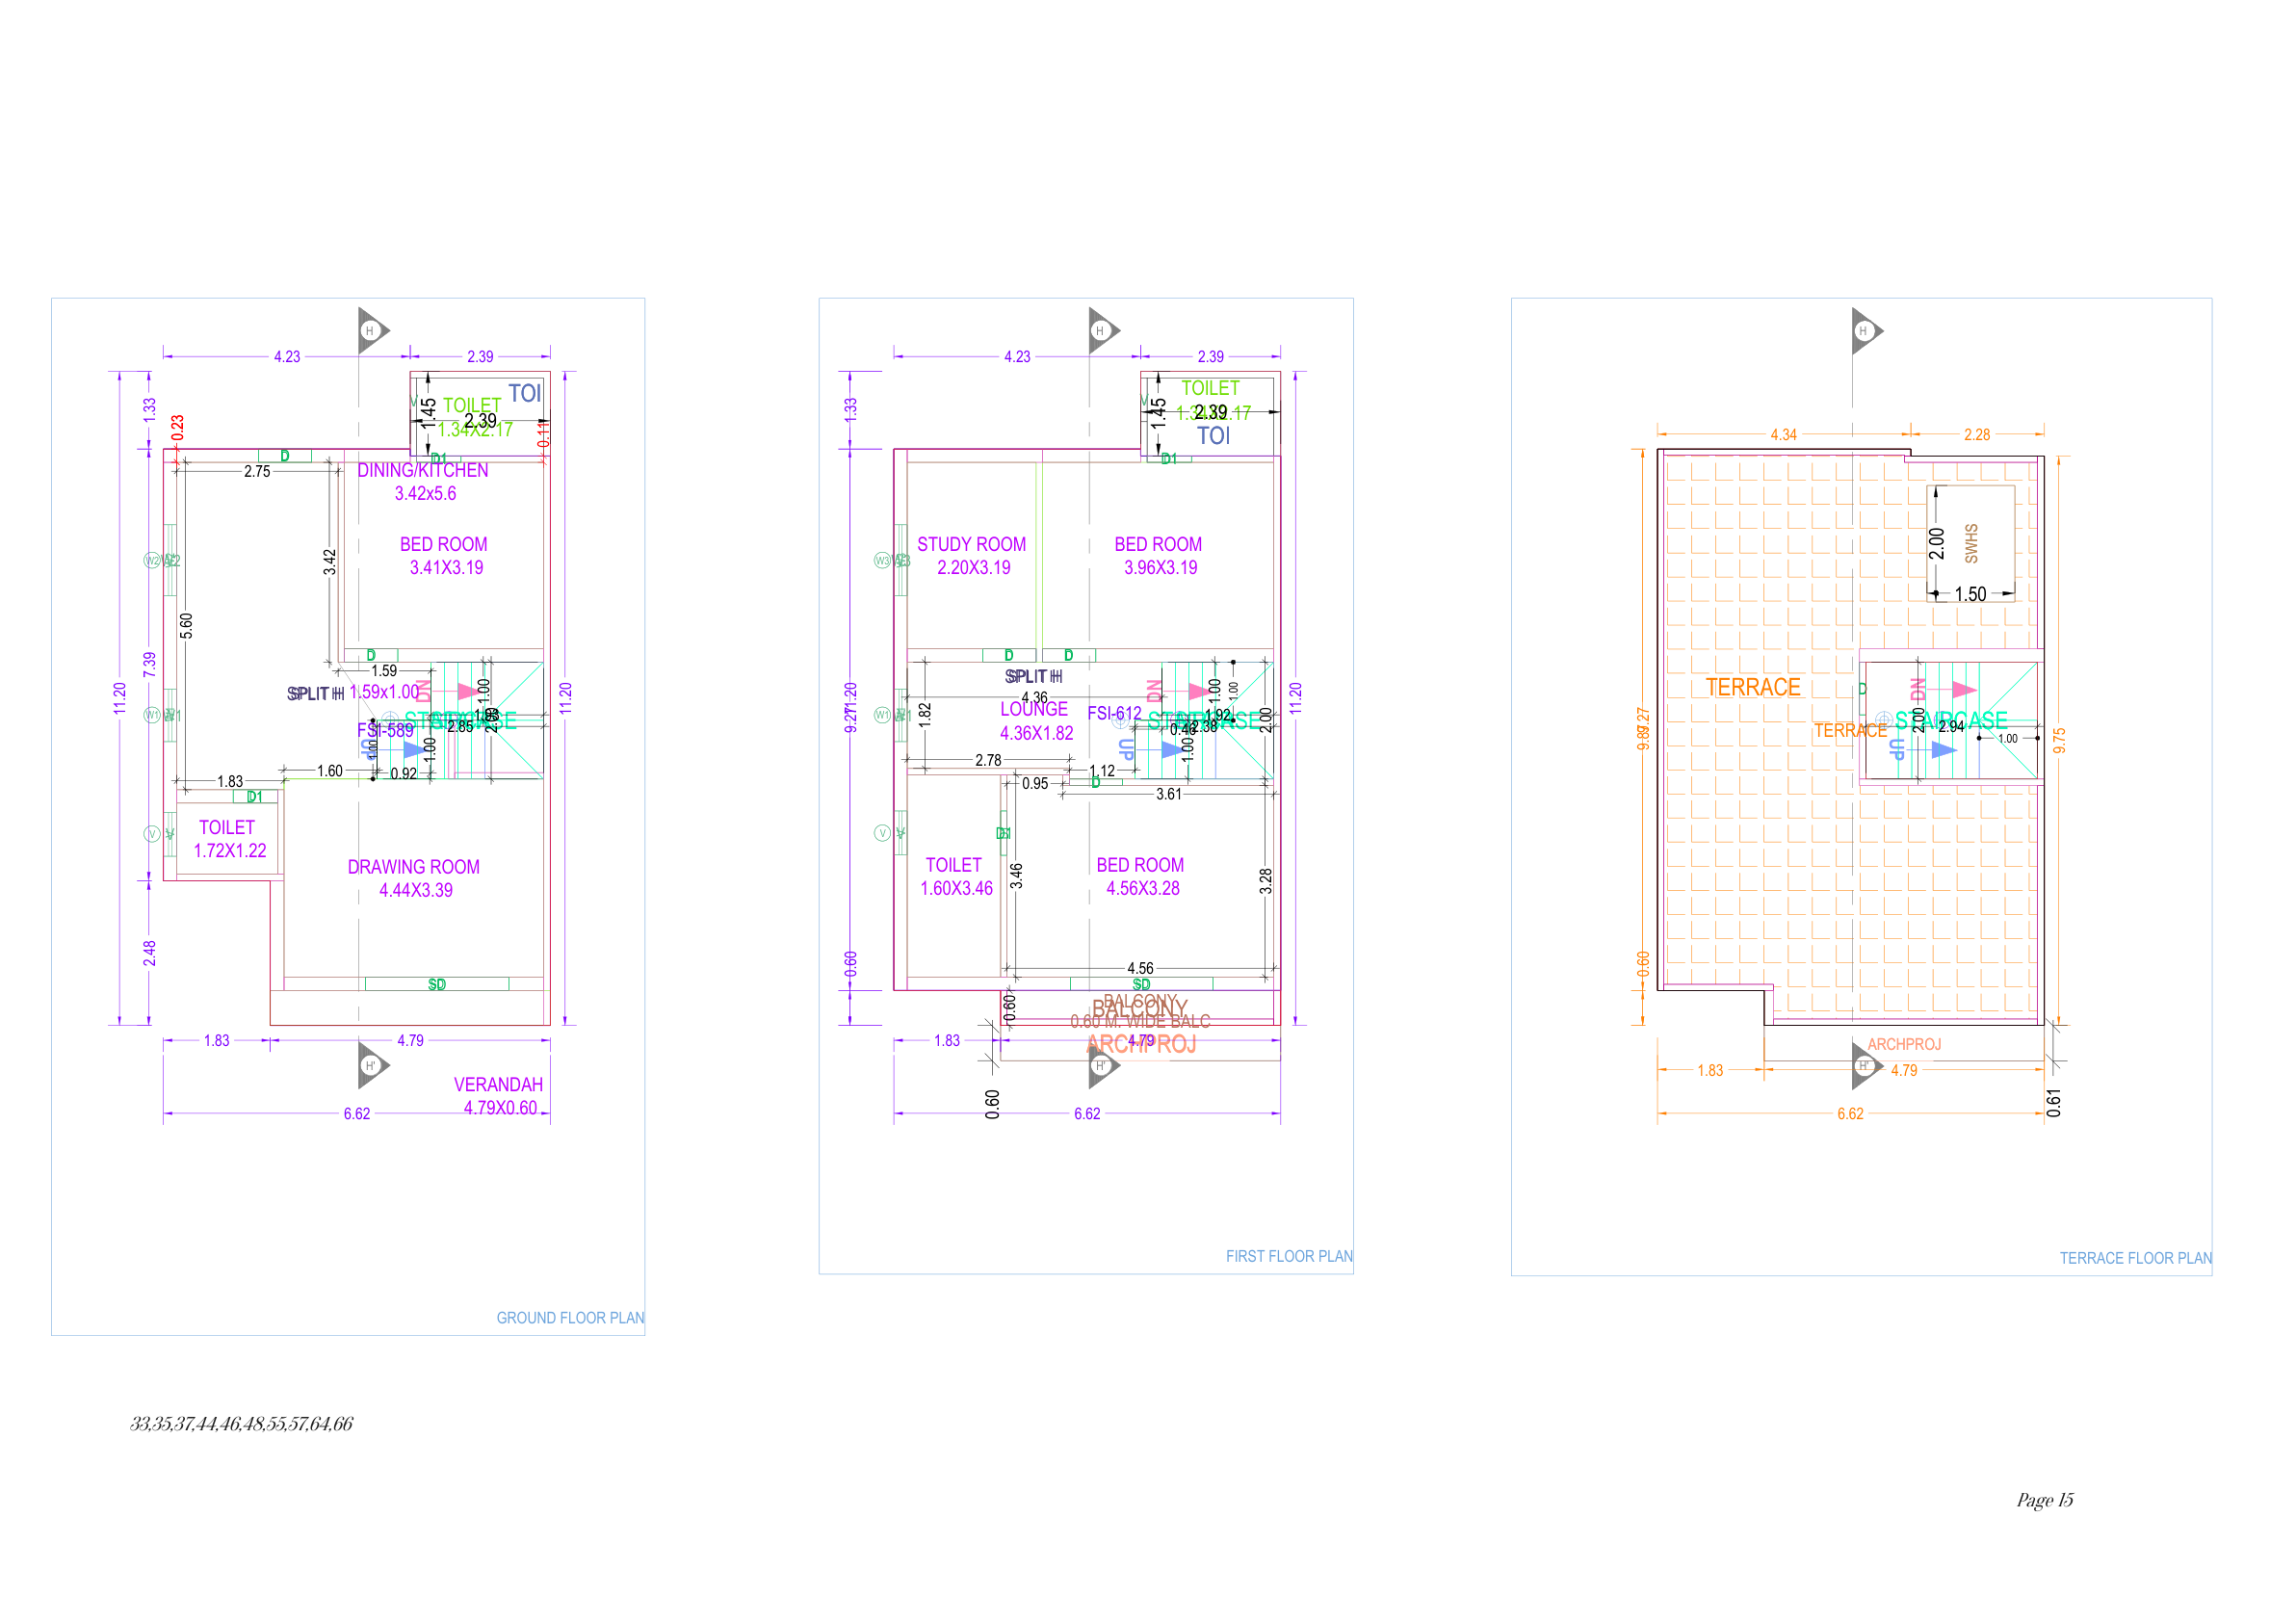Click the pink DN arrow in ground floor staircase

click(x=468, y=691)
